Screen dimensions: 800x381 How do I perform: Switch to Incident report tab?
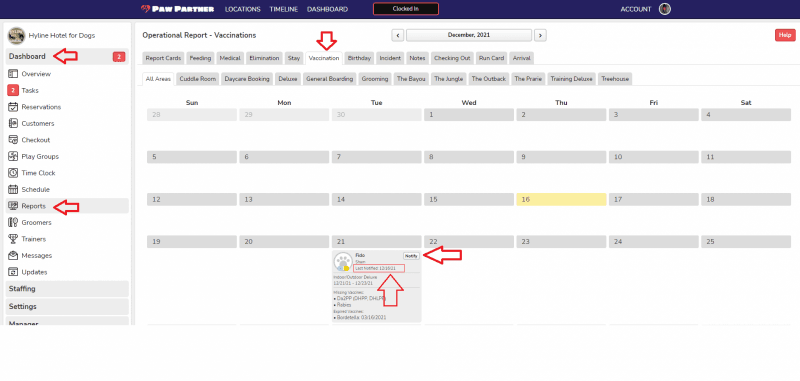tap(390, 58)
